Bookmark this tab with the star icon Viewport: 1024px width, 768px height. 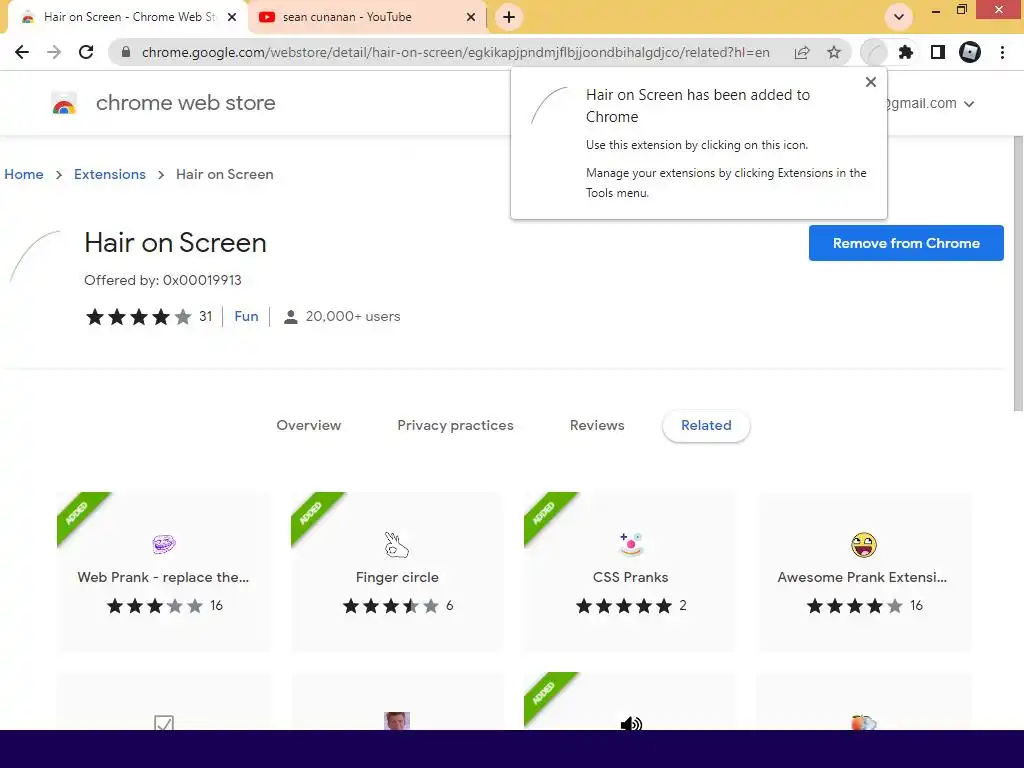click(x=834, y=52)
